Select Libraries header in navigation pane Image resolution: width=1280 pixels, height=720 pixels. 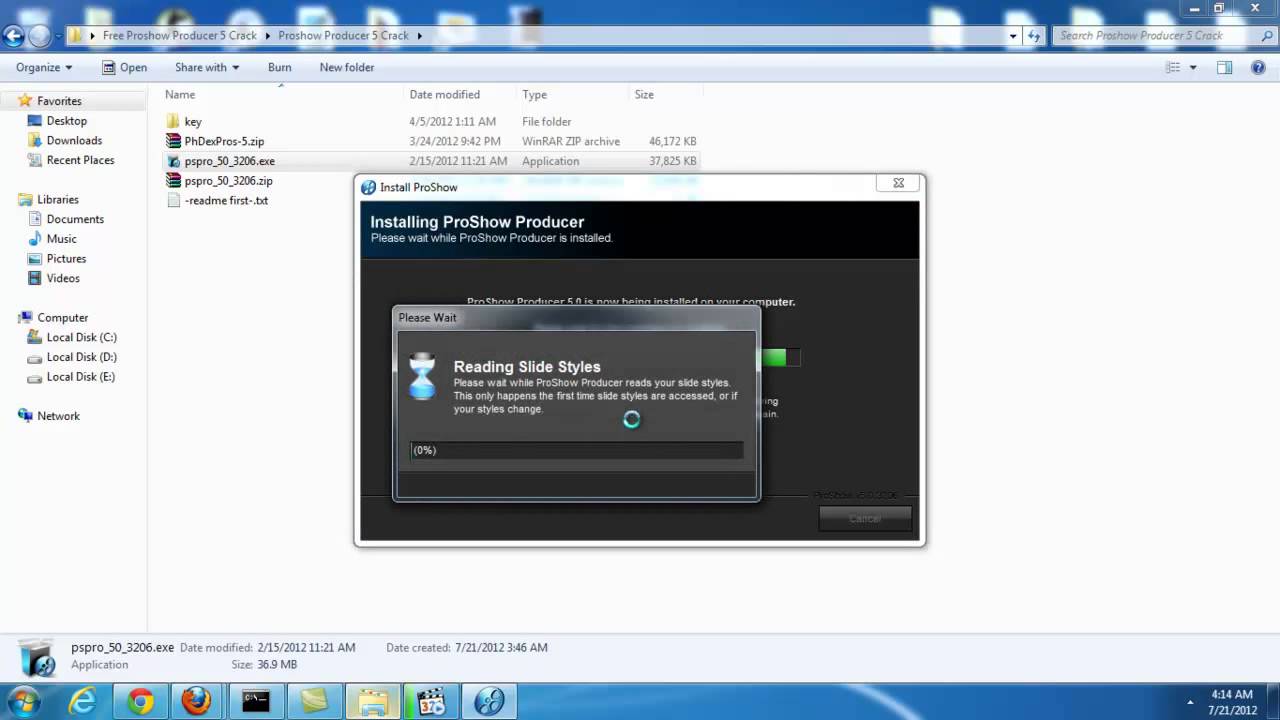(x=57, y=199)
